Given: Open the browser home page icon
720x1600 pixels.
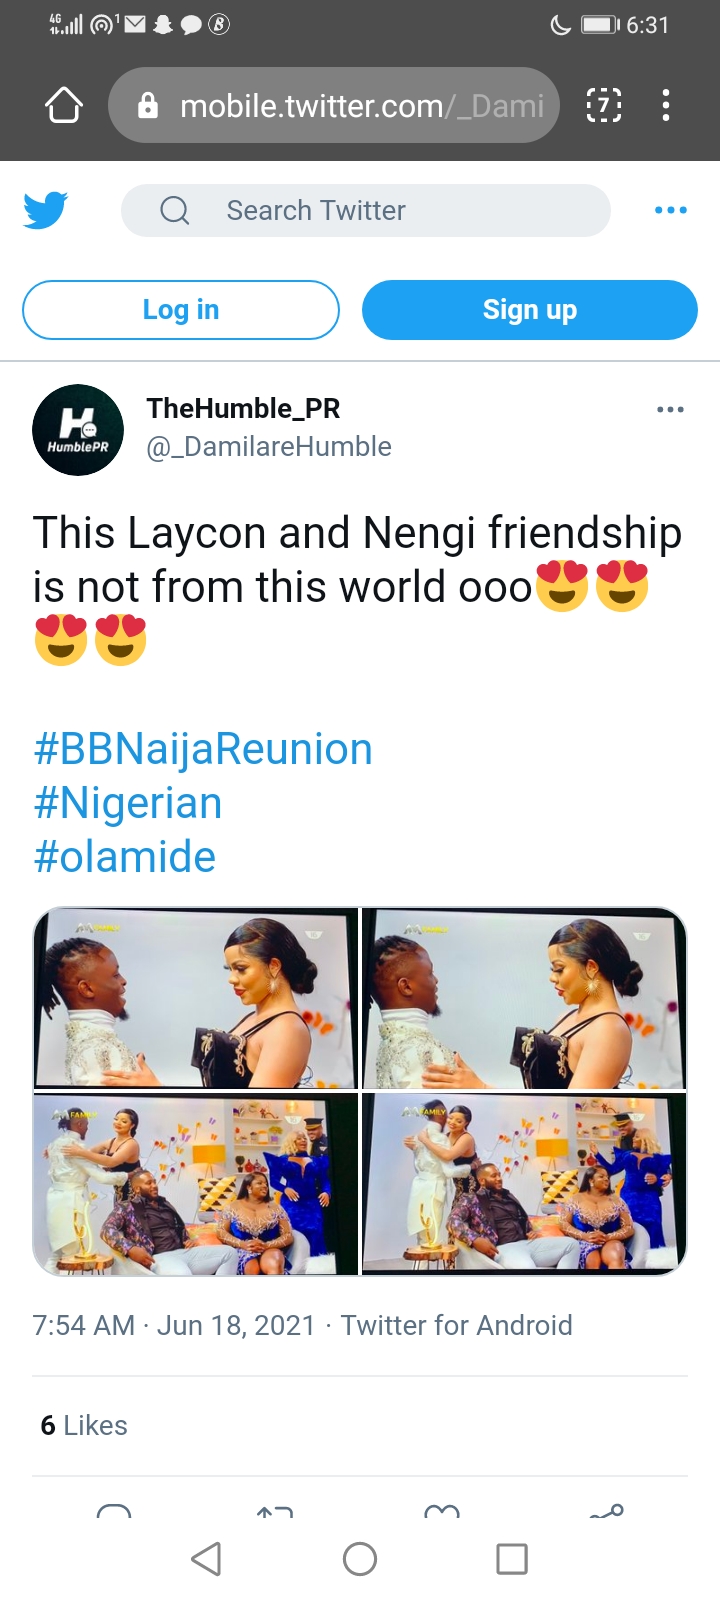Looking at the screenshot, I should pos(64,105).
